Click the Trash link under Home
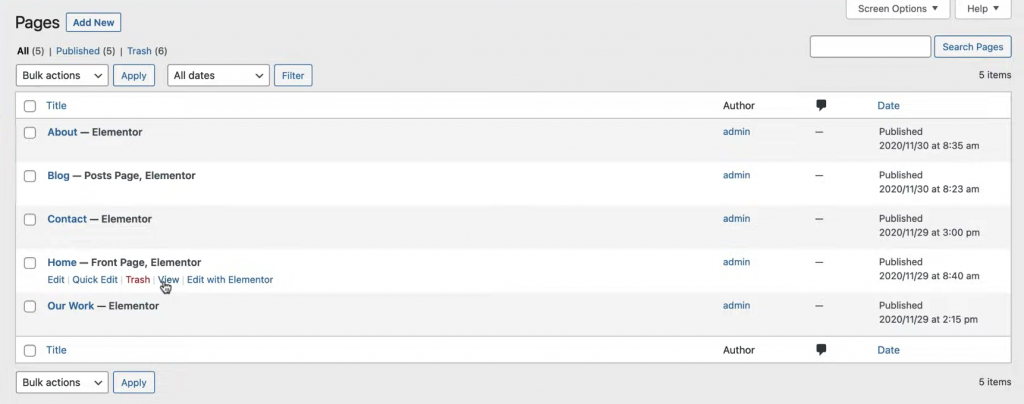 coord(138,280)
